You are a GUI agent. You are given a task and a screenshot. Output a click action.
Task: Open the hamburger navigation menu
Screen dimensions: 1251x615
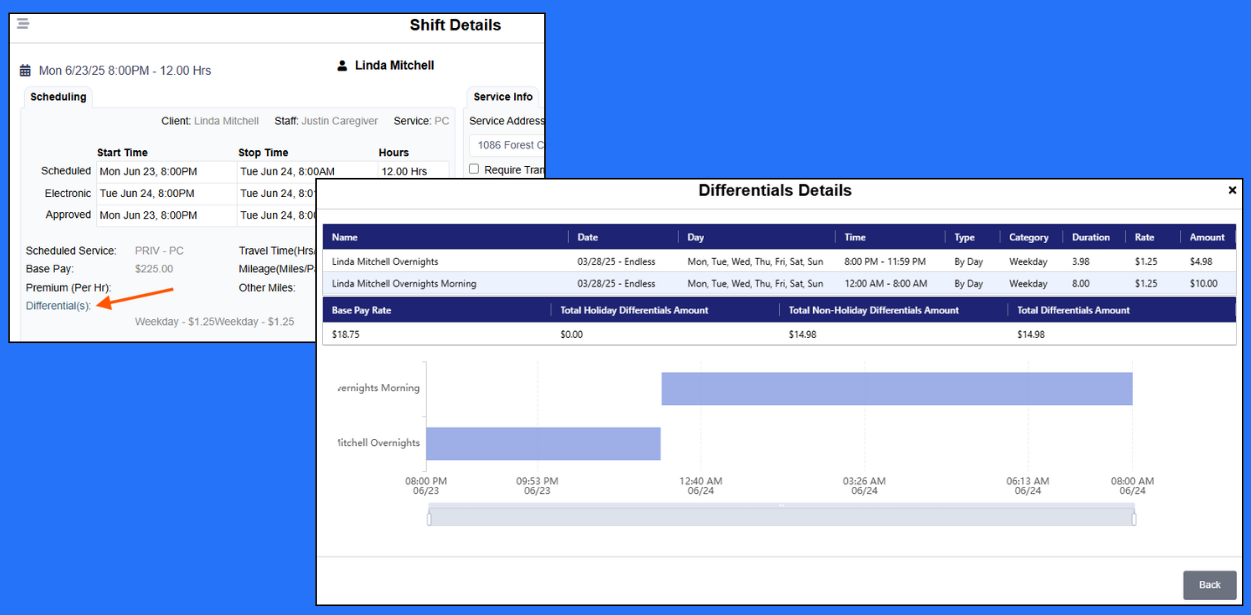(x=22, y=23)
